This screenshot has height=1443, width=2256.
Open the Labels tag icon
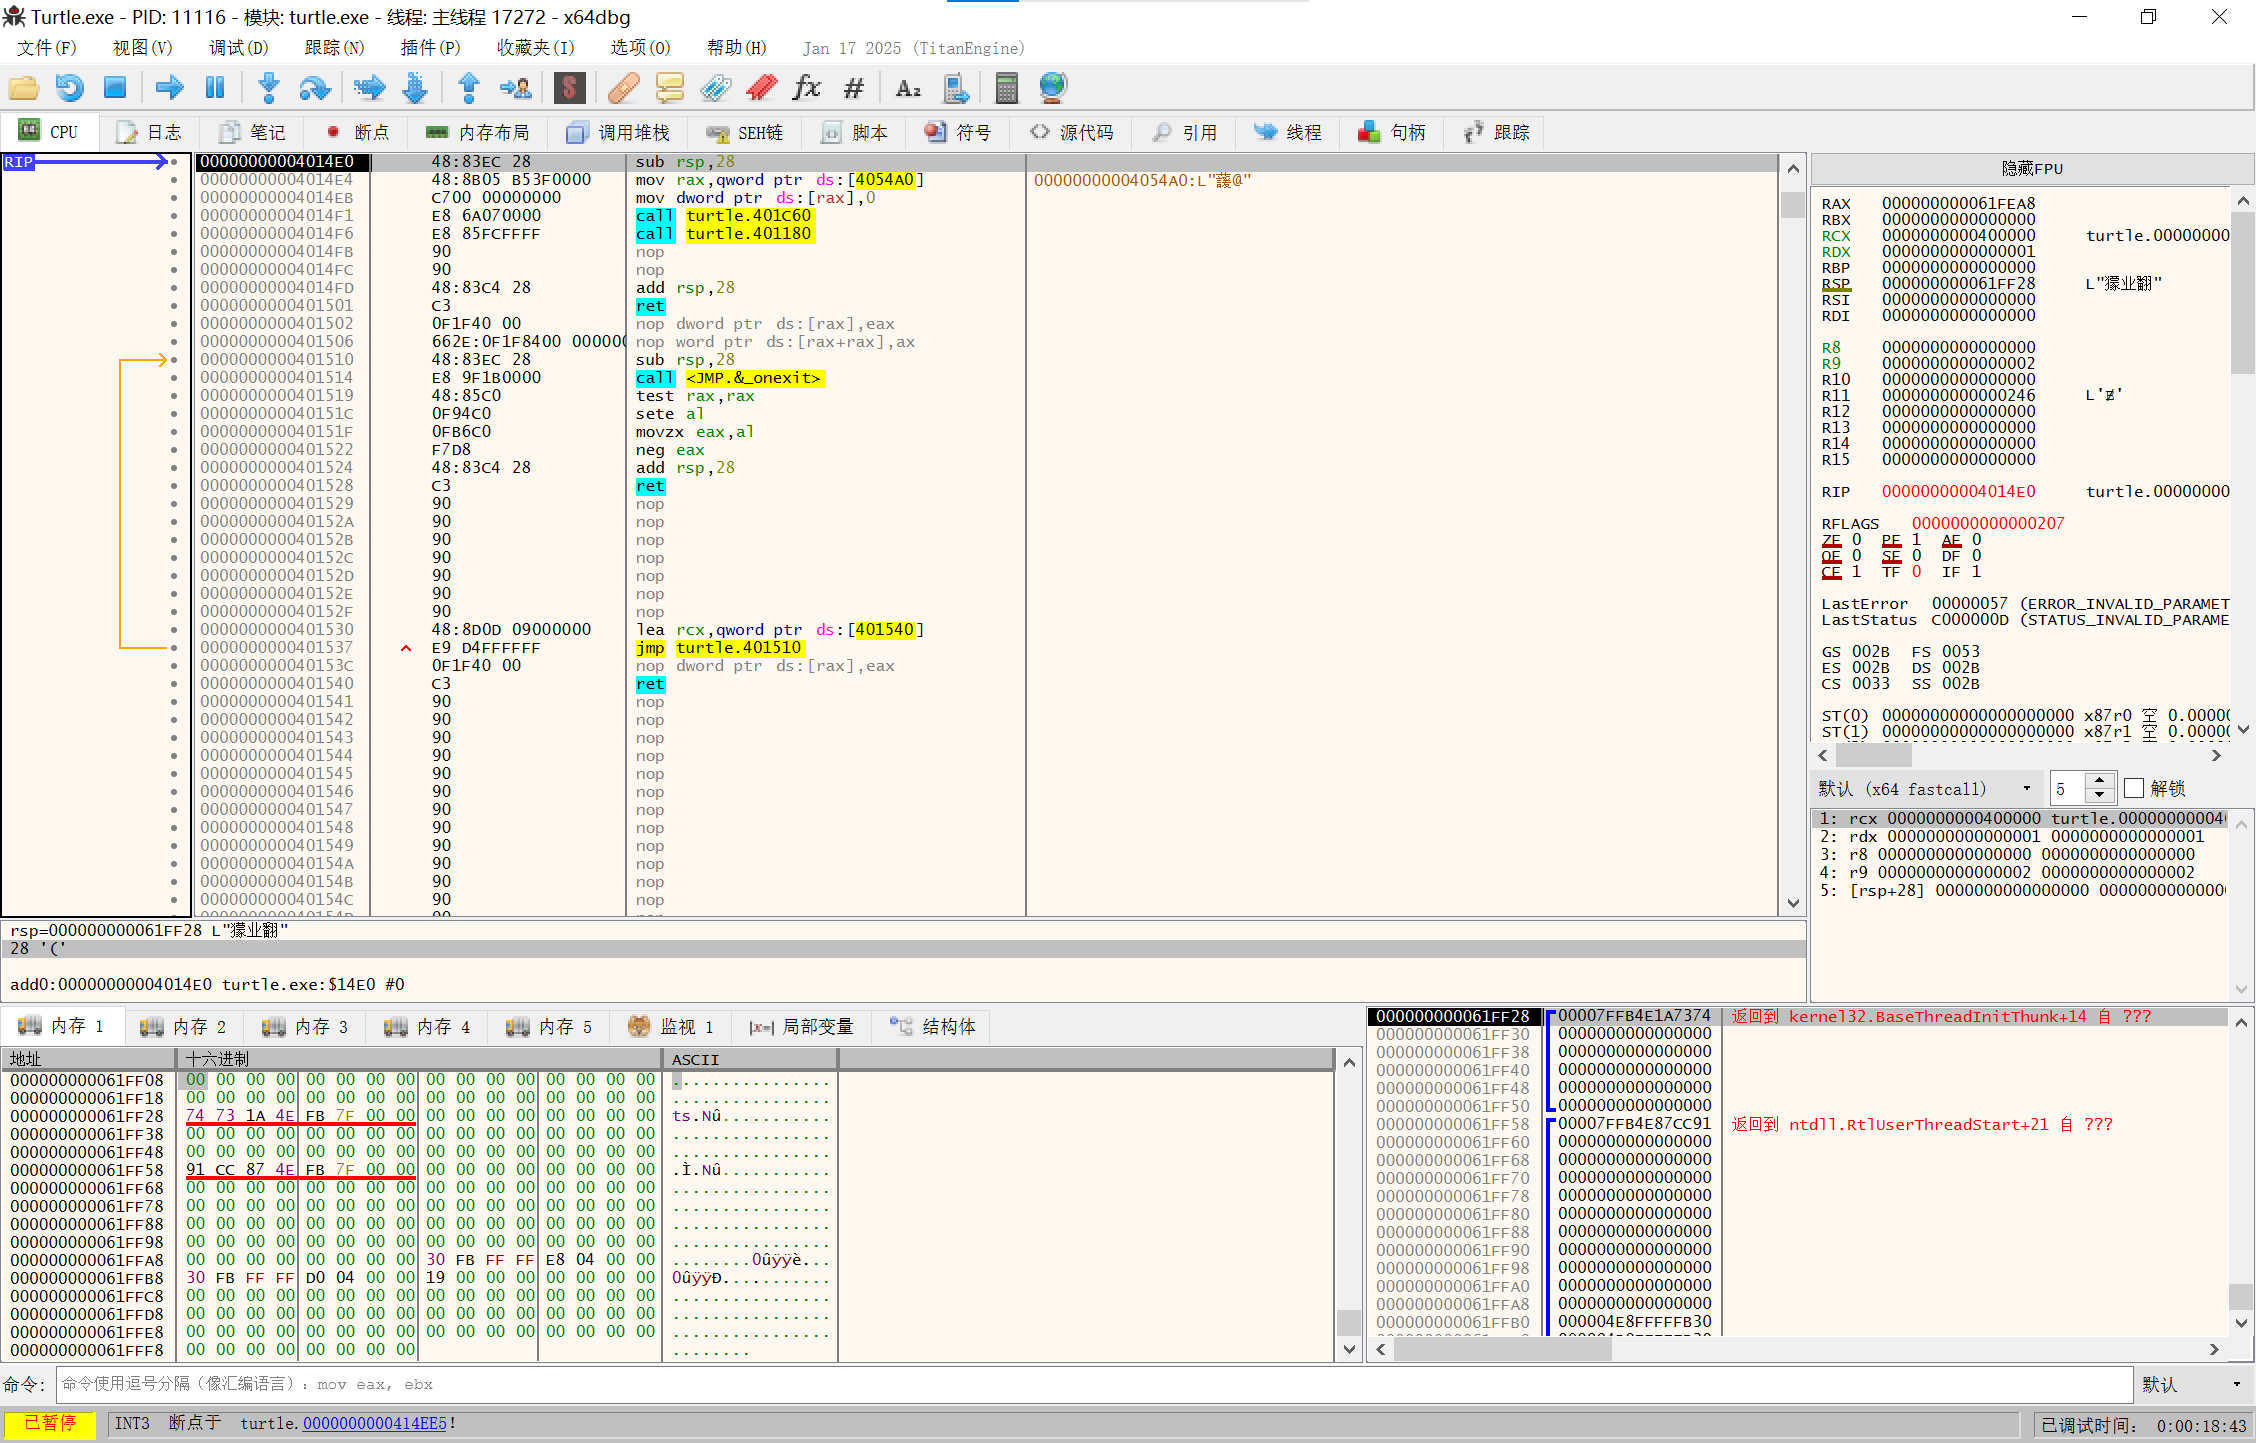click(x=715, y=88)
